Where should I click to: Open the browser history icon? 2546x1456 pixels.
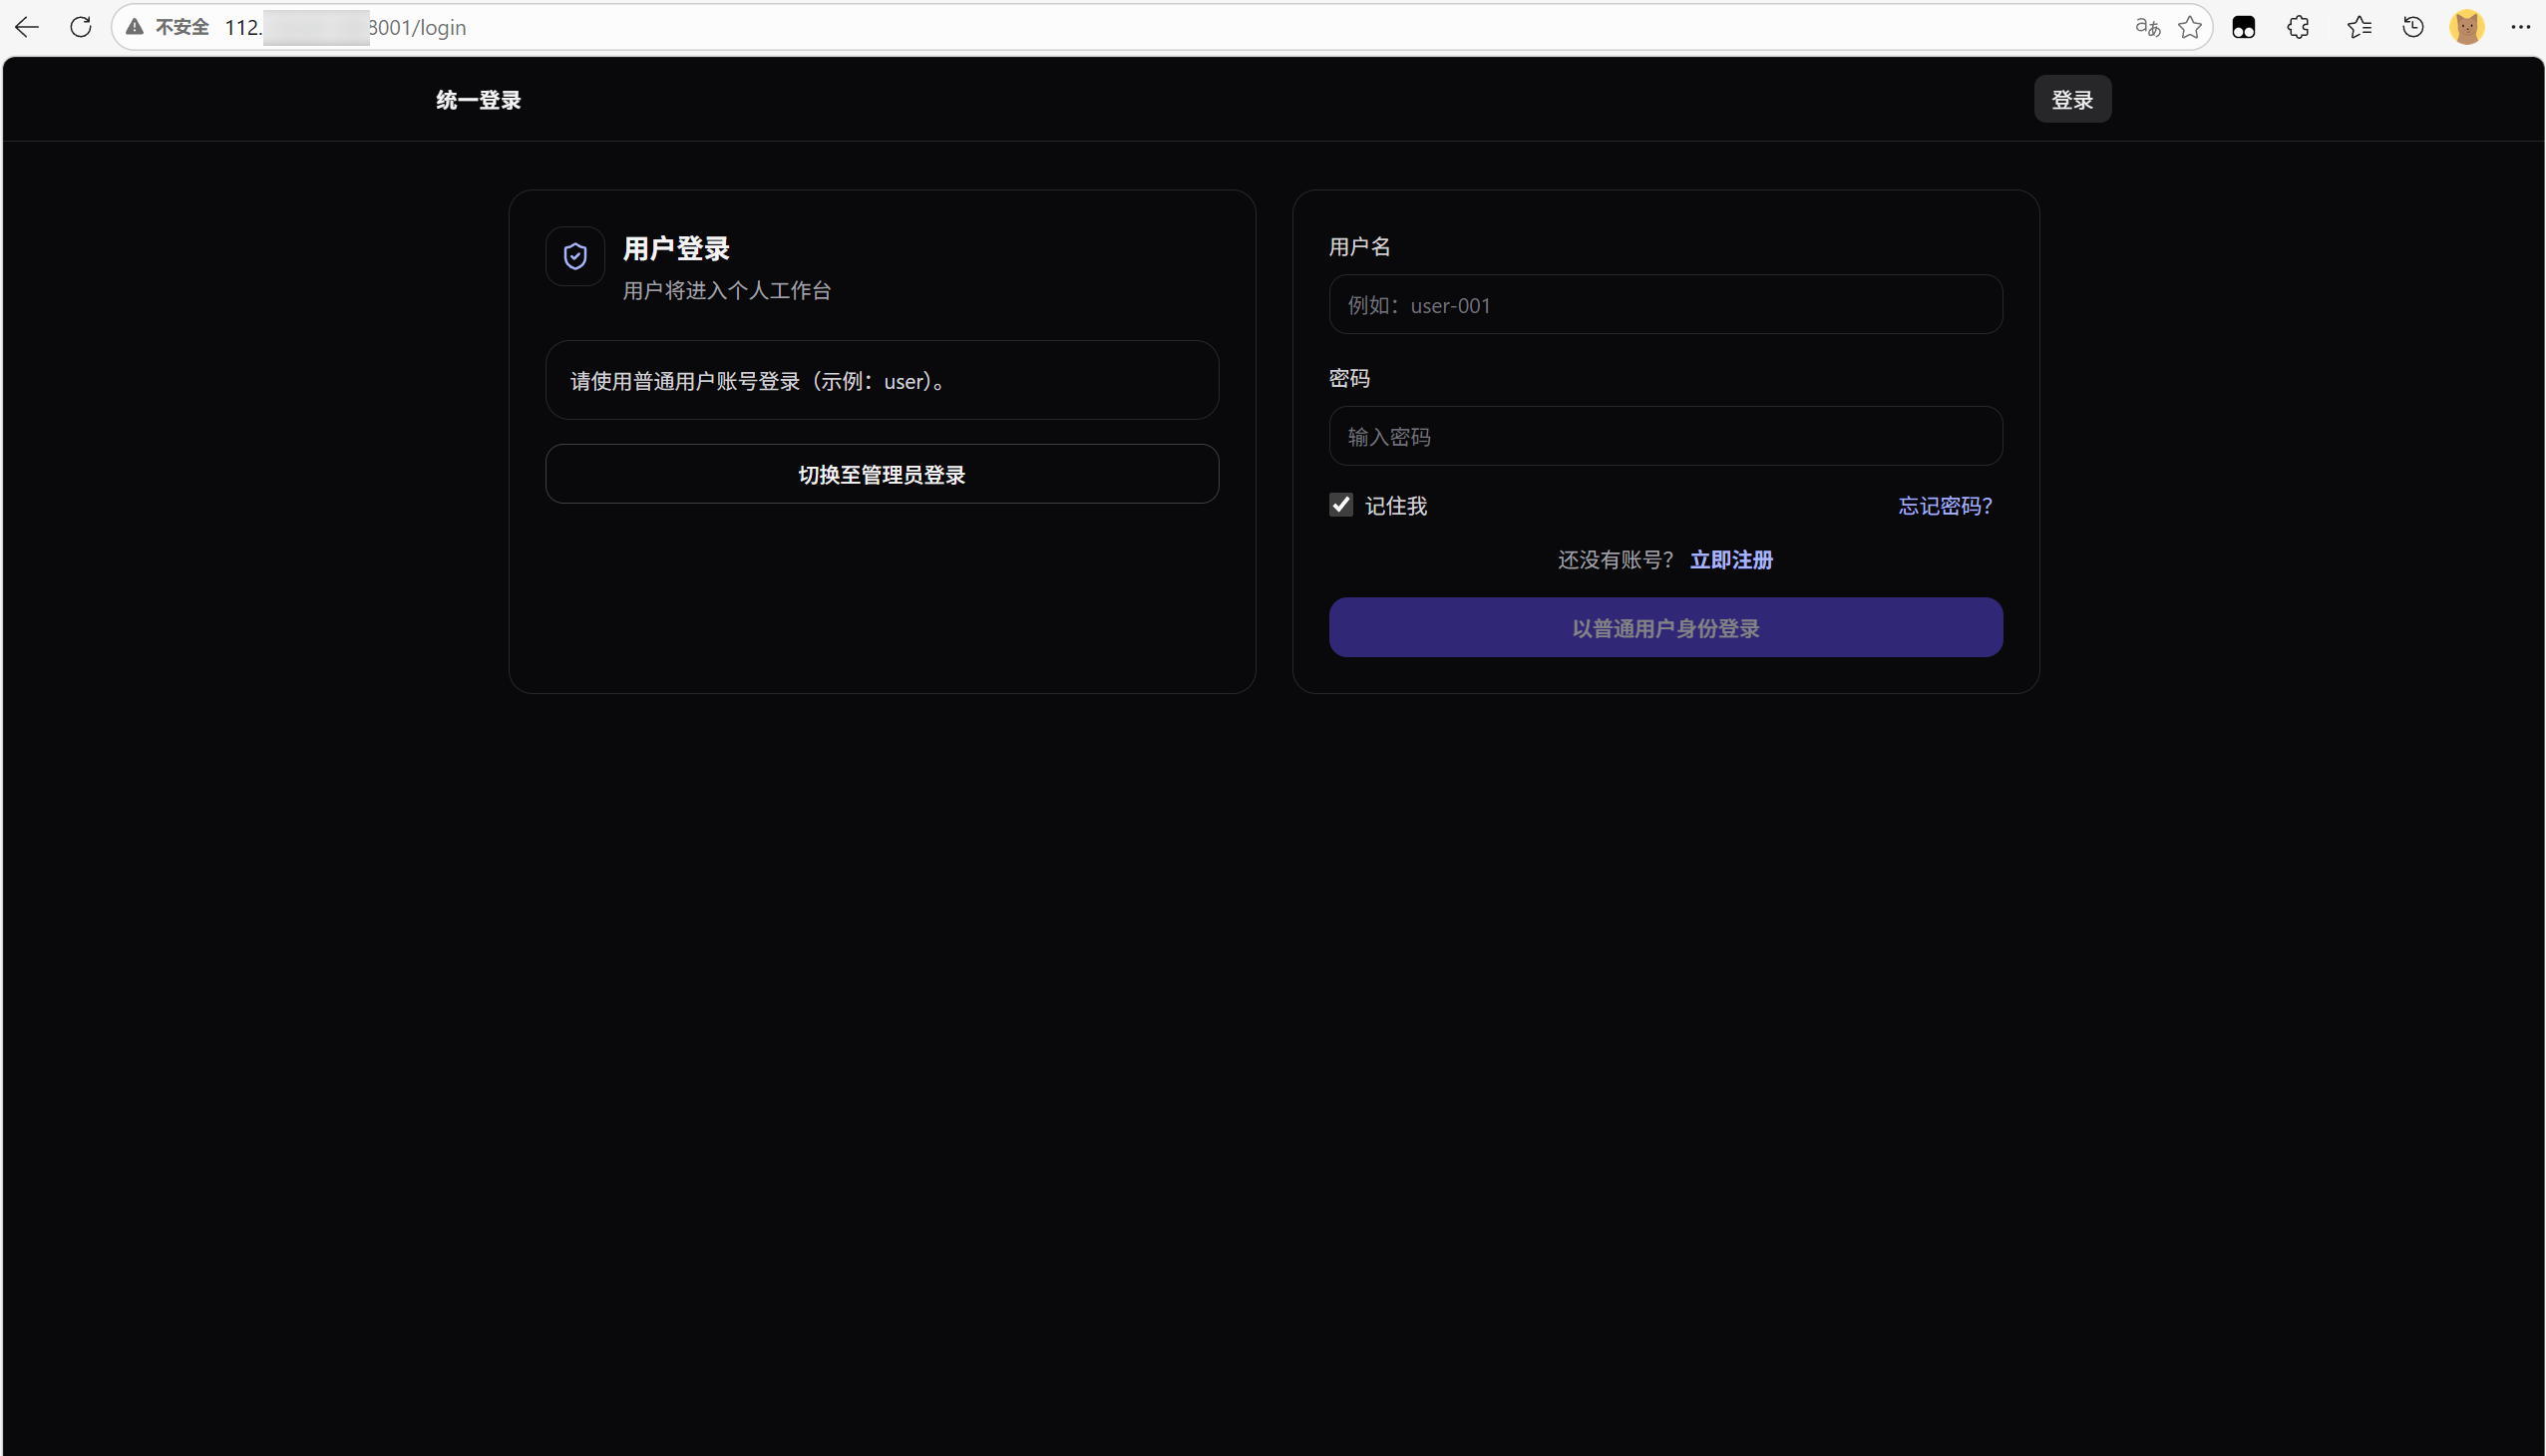coord(2413,27)
